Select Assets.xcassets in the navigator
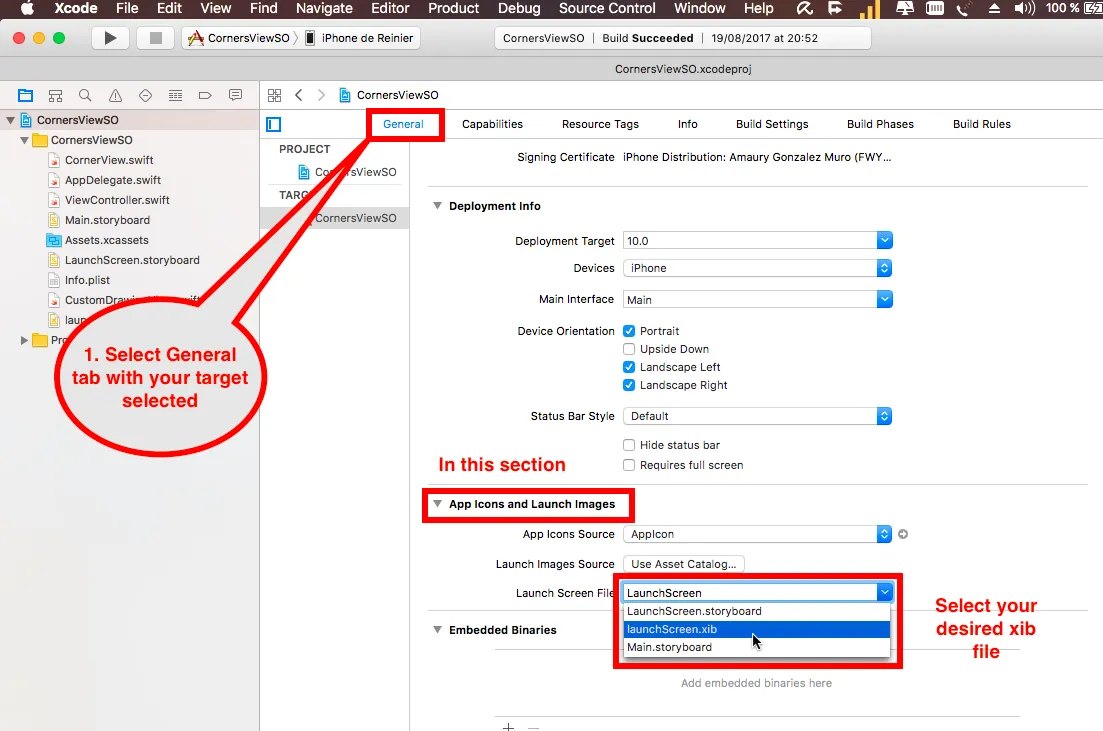This screenshot has width=1103, height=731. pyautogui.click(x=106, y=240)
